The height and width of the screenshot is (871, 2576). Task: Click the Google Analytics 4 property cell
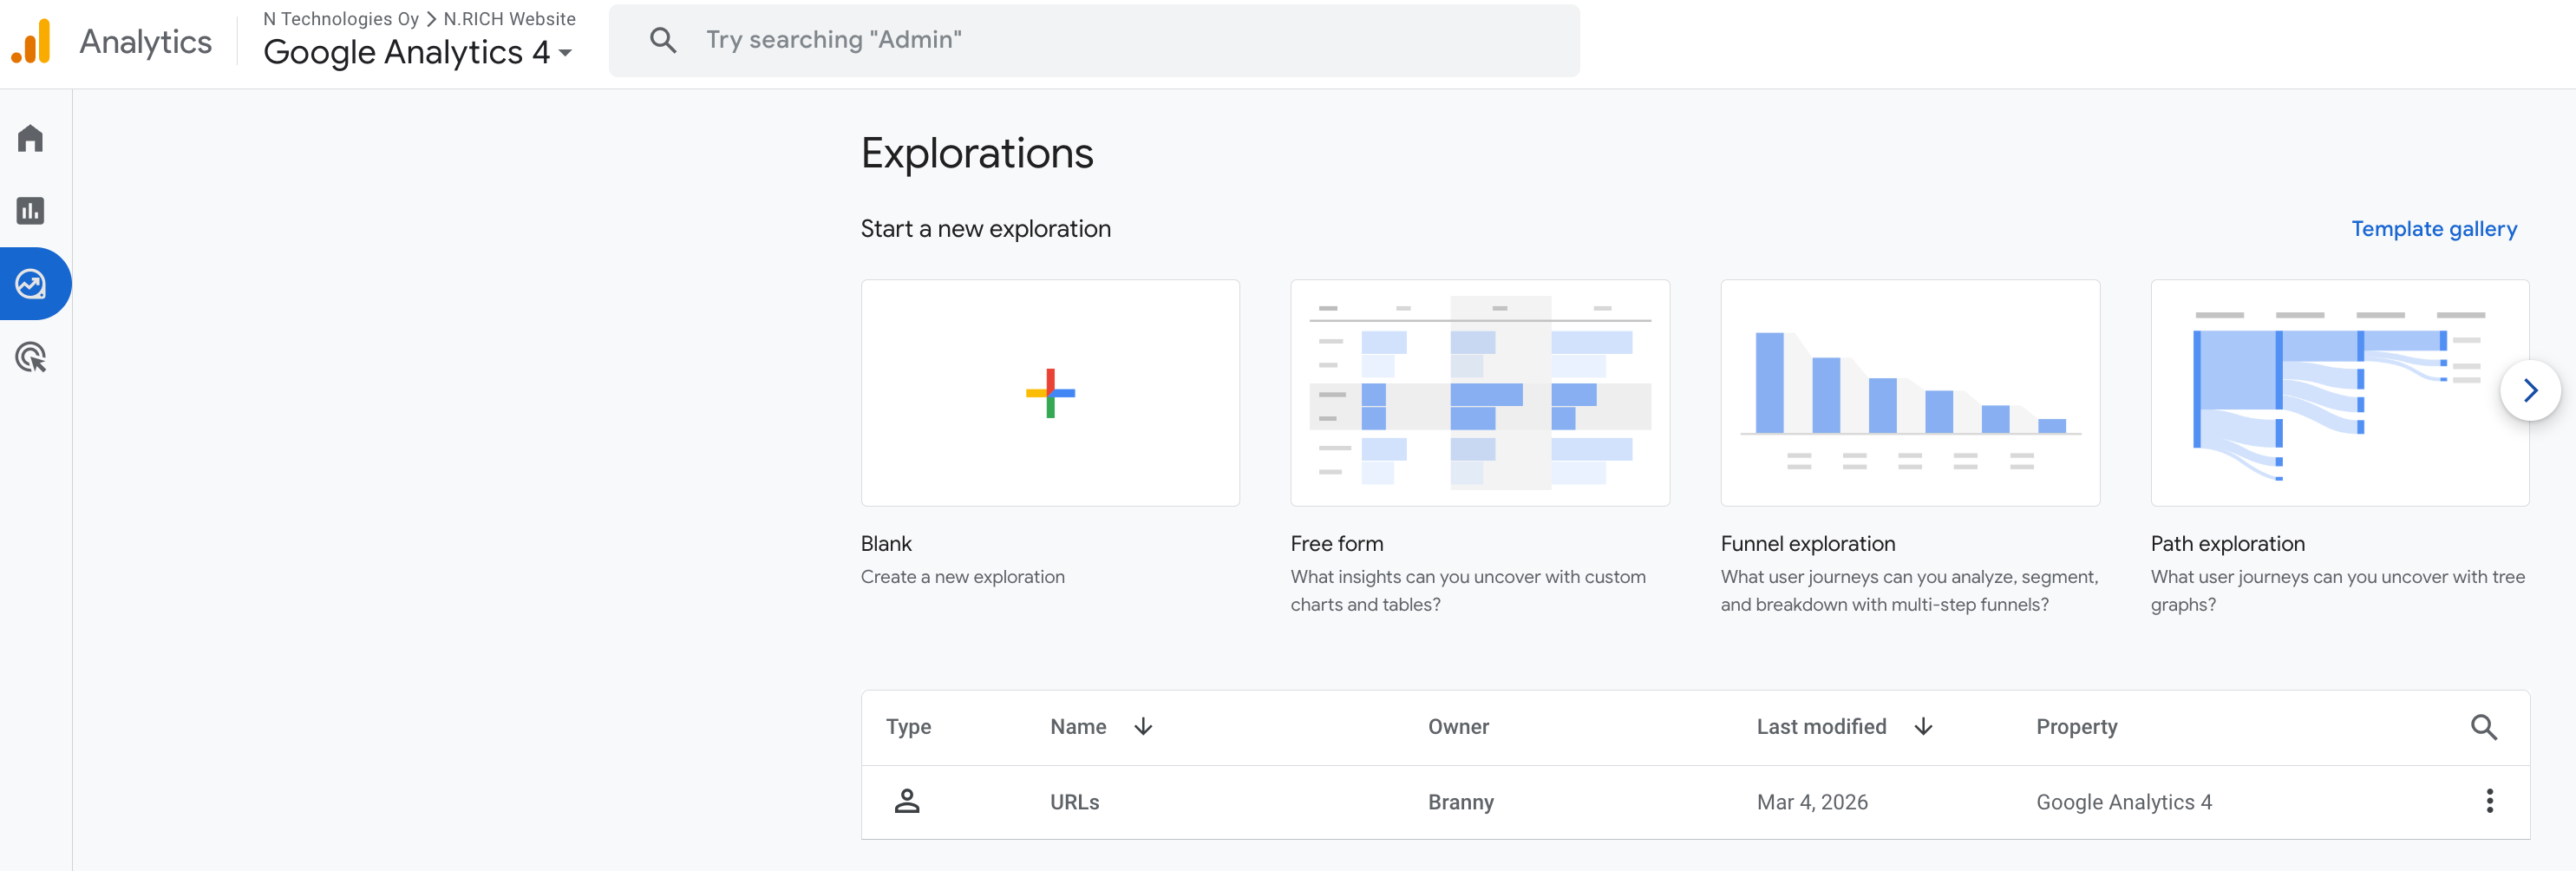click(x=2124, y=802)
